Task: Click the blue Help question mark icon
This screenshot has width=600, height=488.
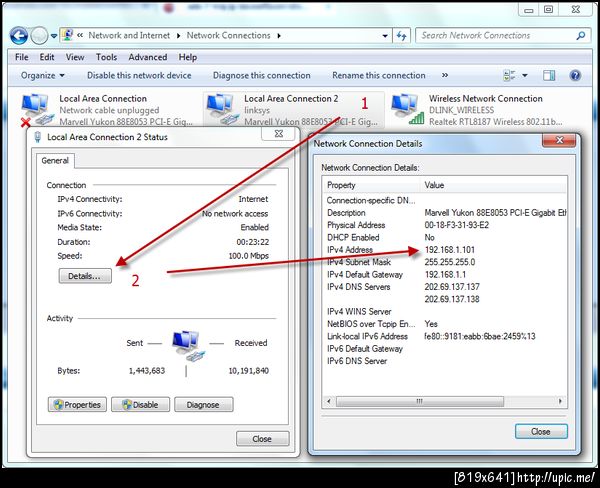Action: pyautogui.click(x=575, y=75)
